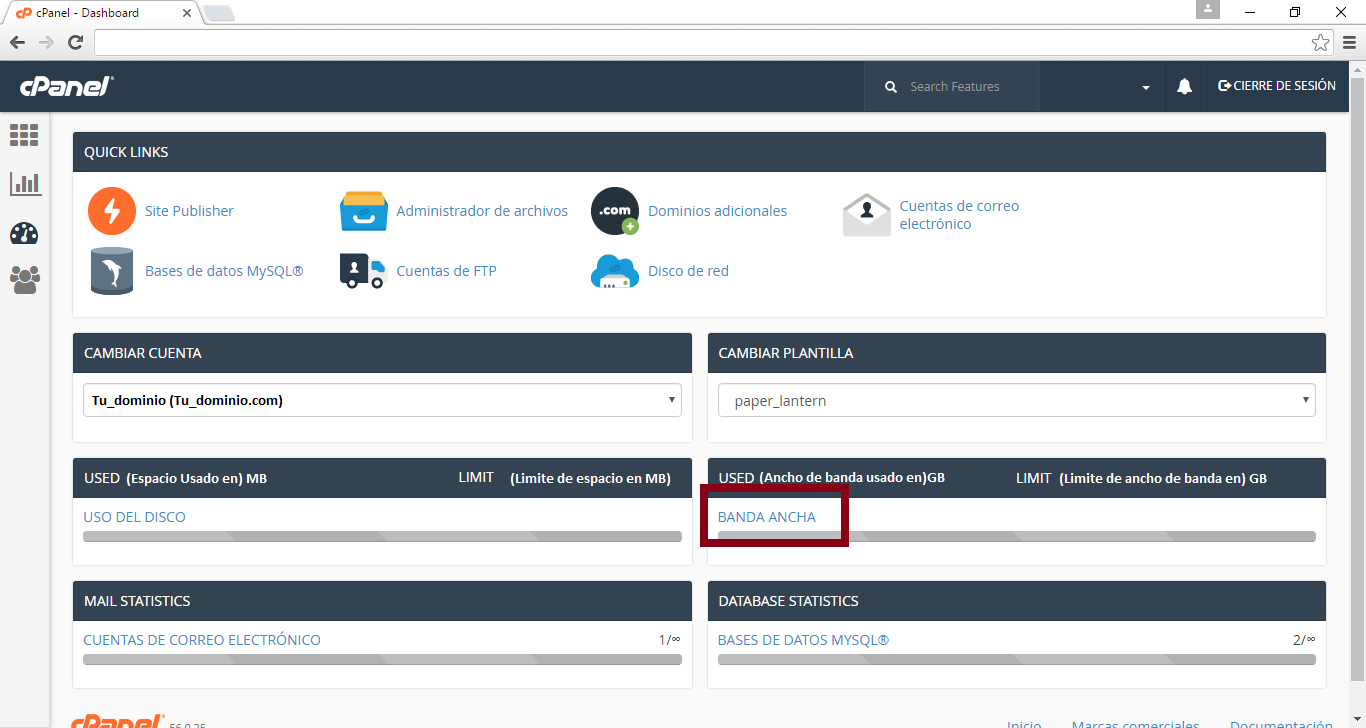
Task: Open the Uso del Disco link
Action: (134, 517)
